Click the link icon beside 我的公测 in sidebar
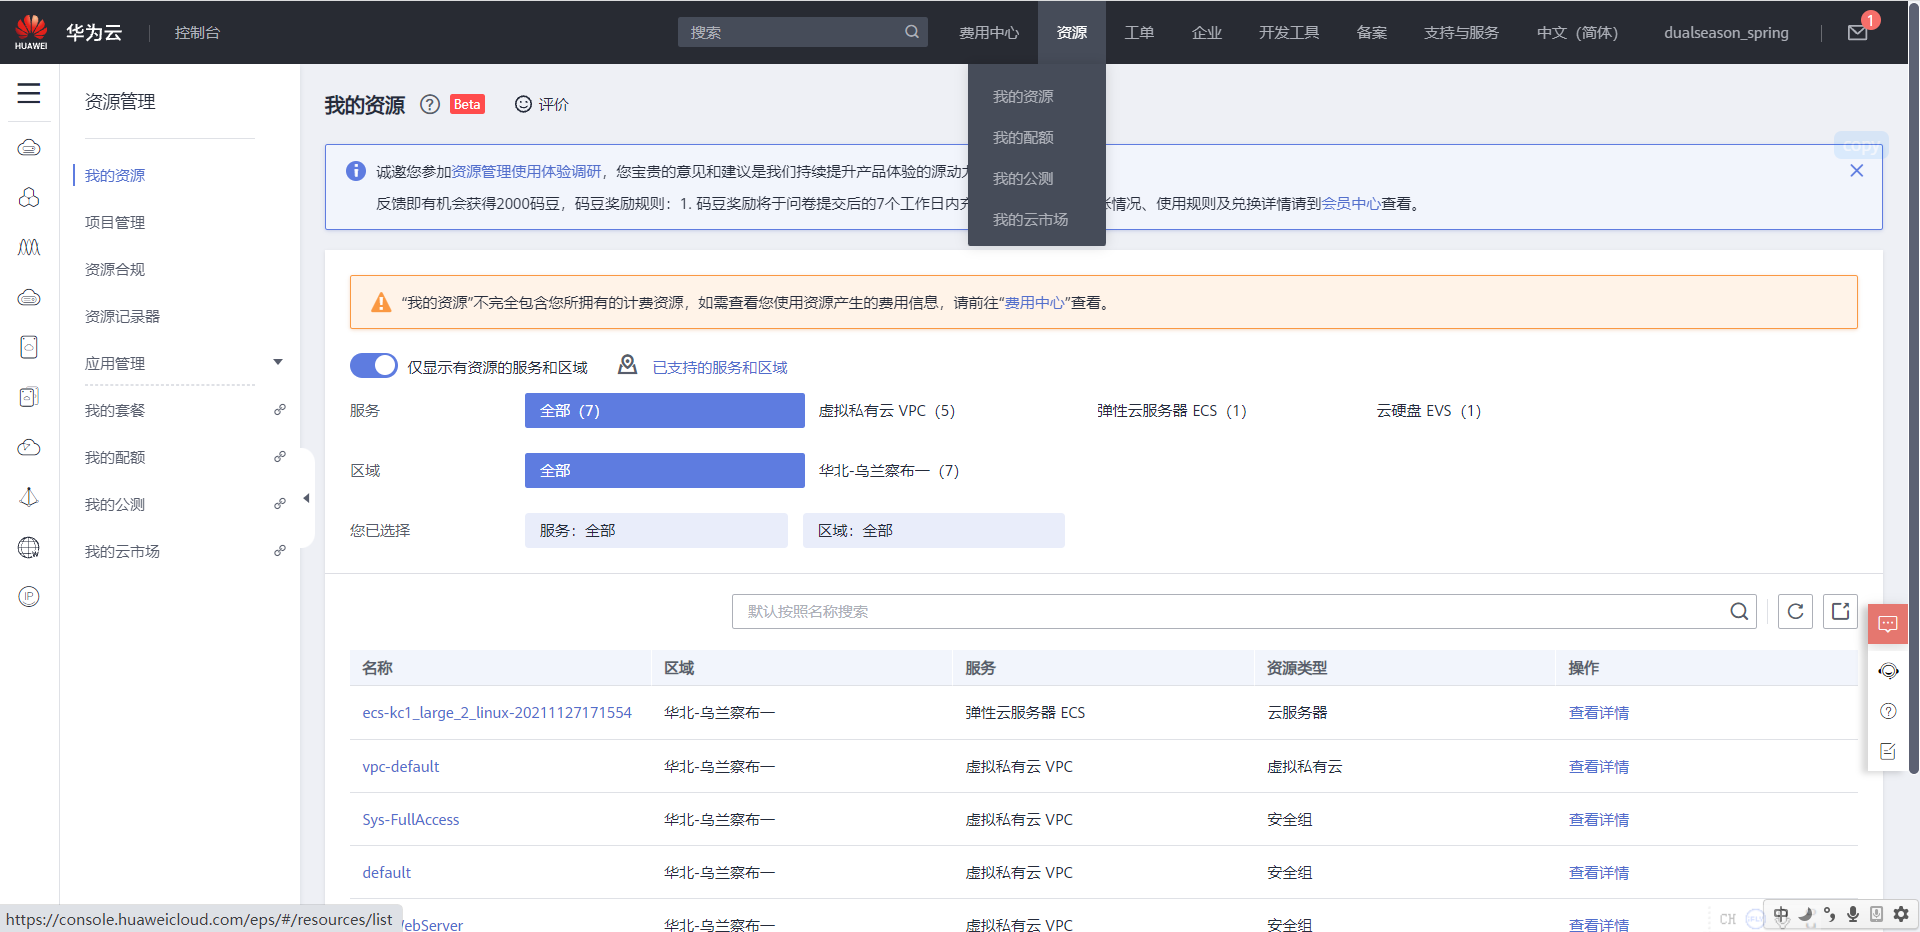The image size is (1920, 932). tap(280, 504)
